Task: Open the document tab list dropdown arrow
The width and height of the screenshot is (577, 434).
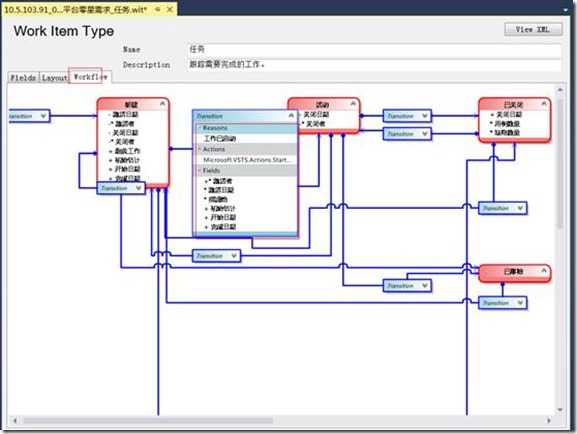Action: (566, 10)
